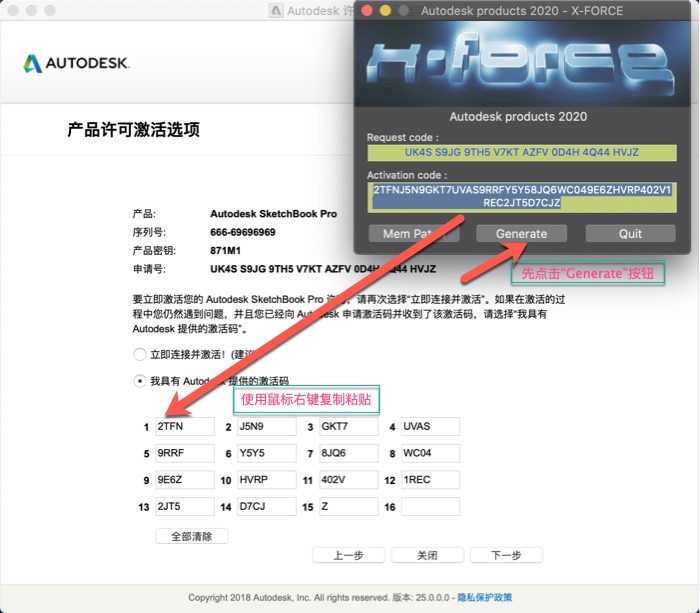The height and width of the screenshot is (613, 700).
Task: Click the Activation code field in X-FORCE
Action: click(522, 196)
